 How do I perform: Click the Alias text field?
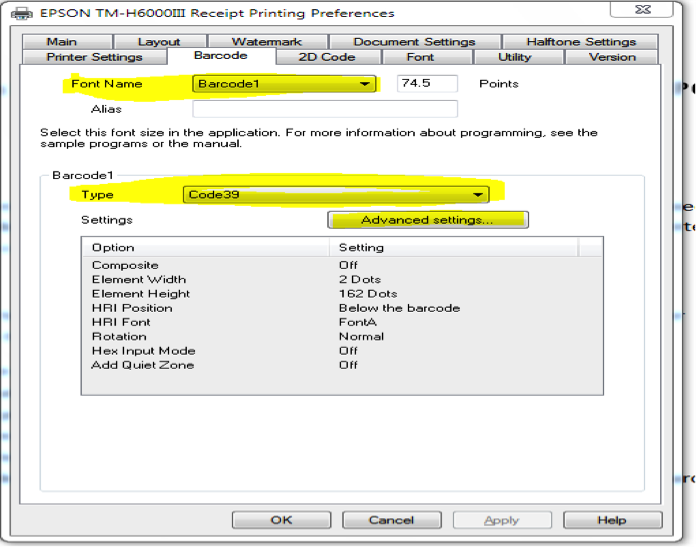coord(325,109)
